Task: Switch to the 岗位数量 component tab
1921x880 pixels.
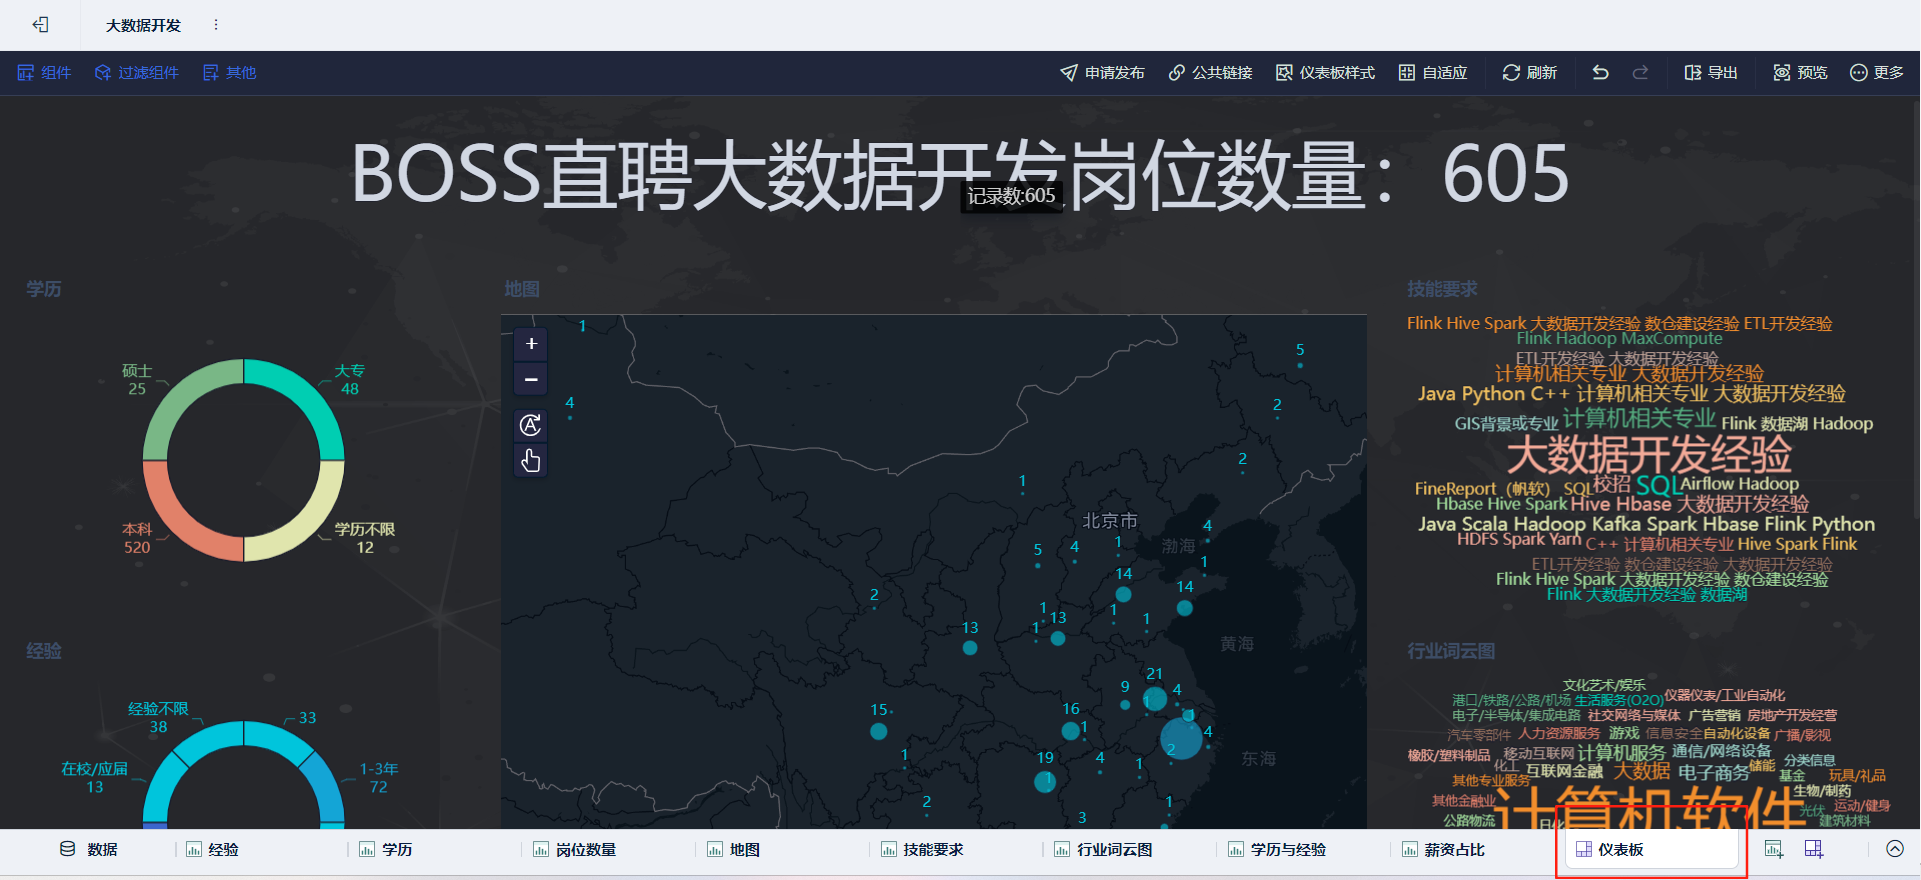Action: tap(574, 850)
